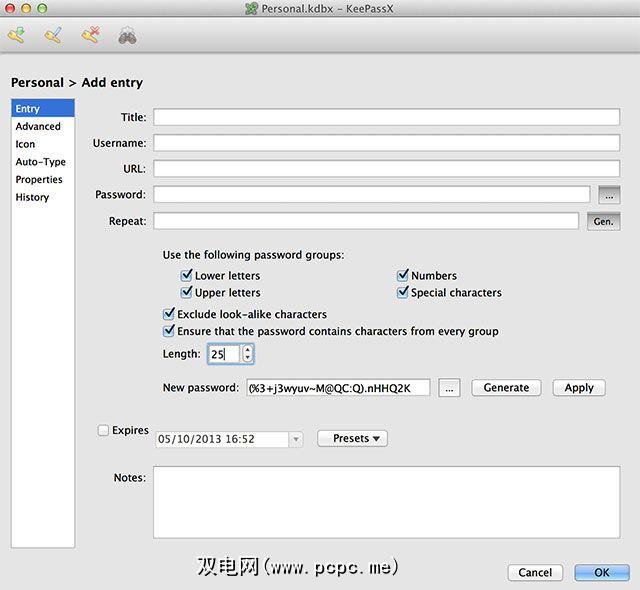The height and width of the screenshot is (590, 640).
Task: Select History in the sidebar
Action: point(32,198)
